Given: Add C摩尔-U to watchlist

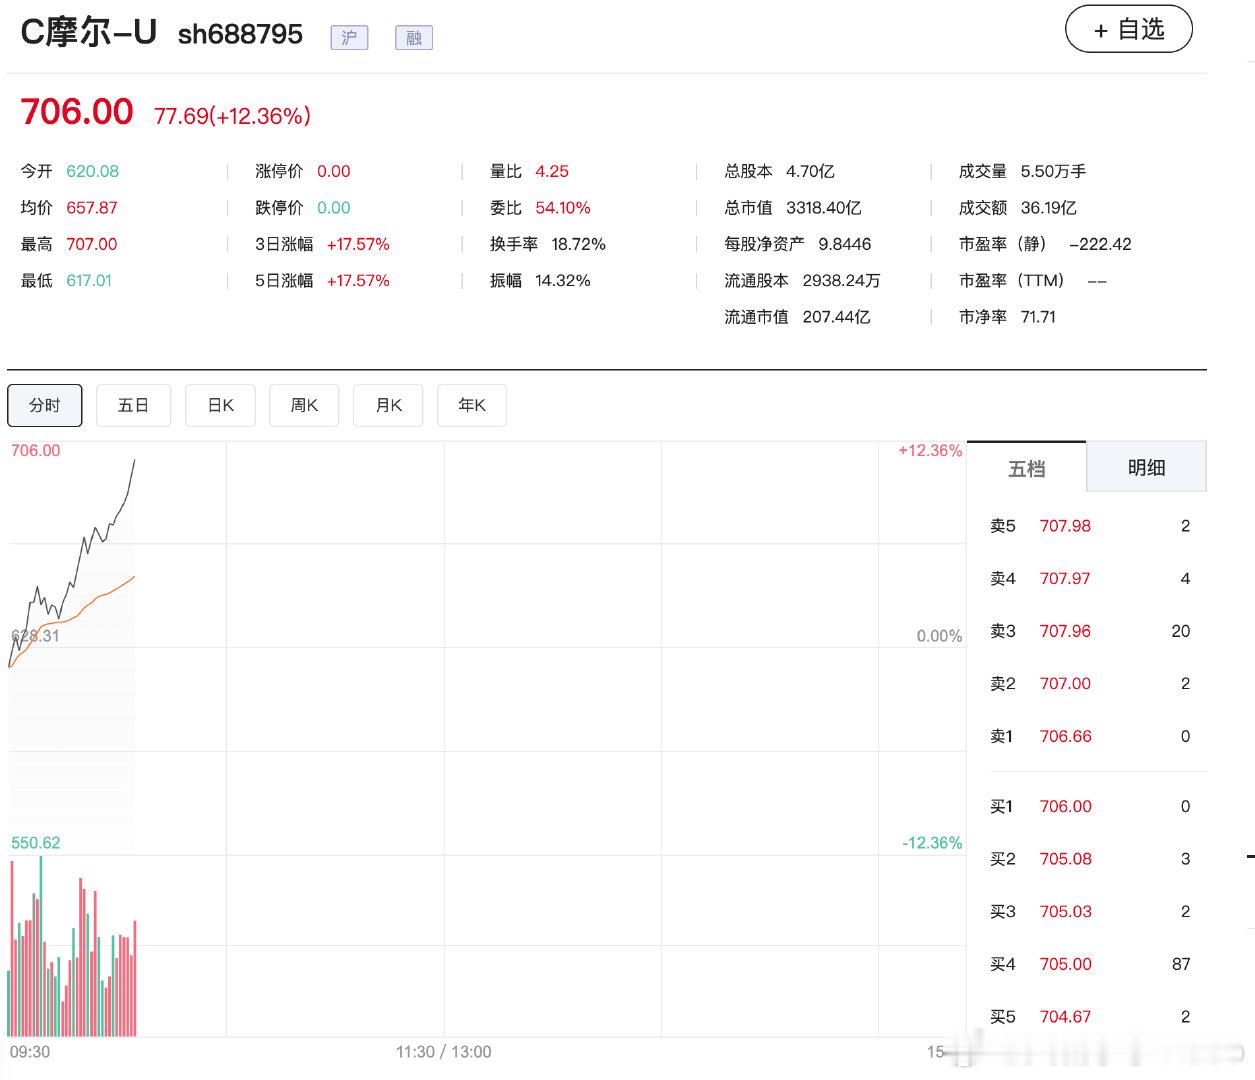Looking at the screenshot, I should pos(1128,29).
